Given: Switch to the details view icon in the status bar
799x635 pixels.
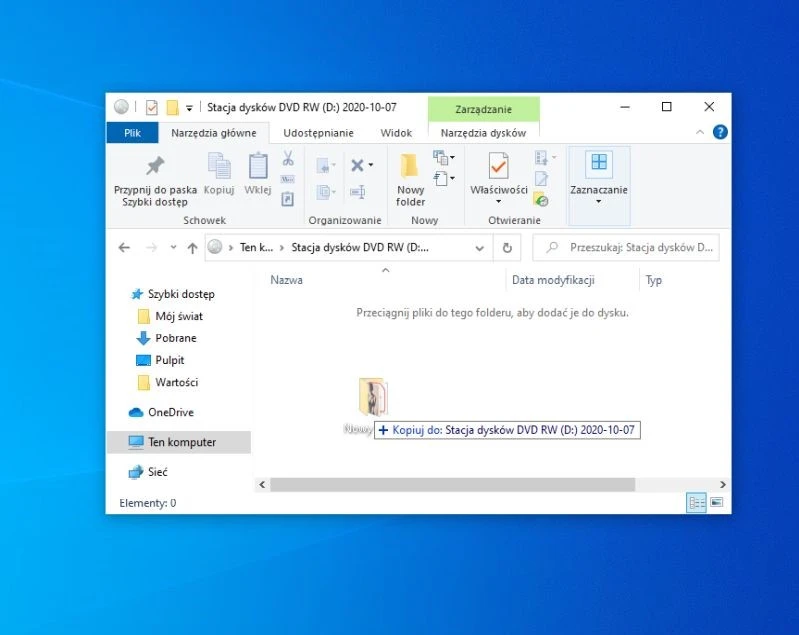Looking at the screenshot, I should [x=696, y=503].
